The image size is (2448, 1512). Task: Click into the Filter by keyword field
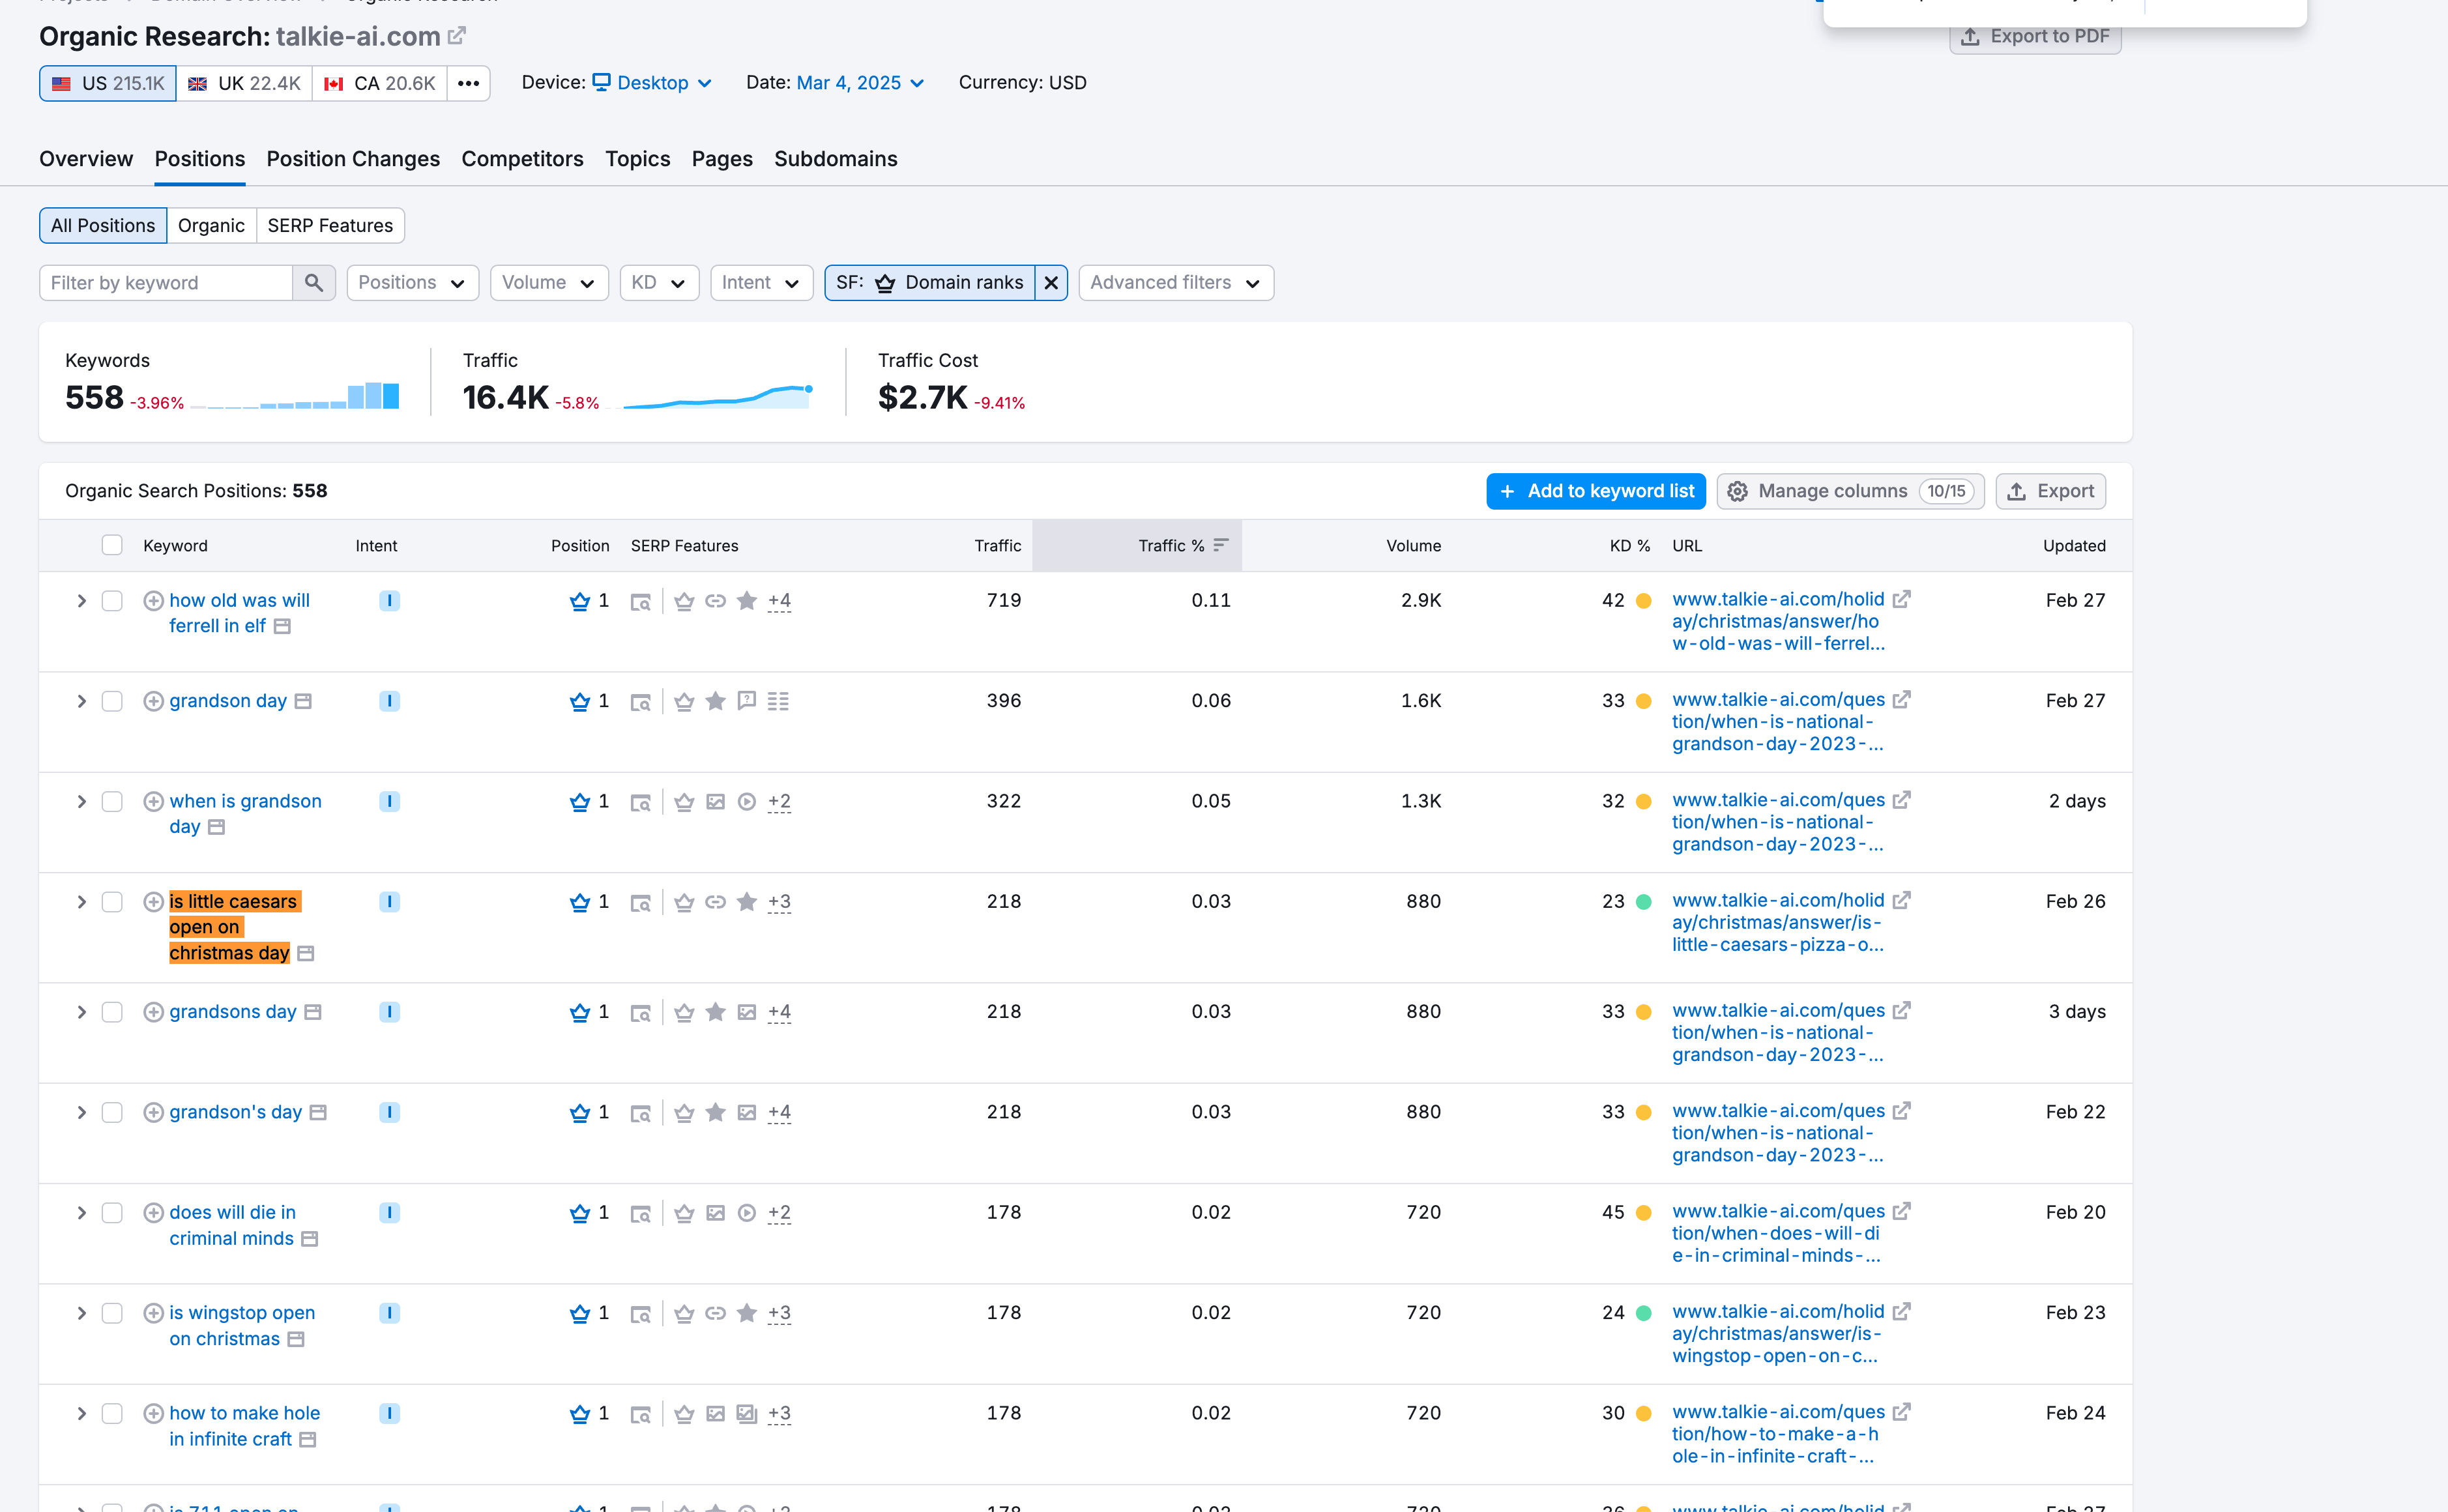(x=166, y=283)
